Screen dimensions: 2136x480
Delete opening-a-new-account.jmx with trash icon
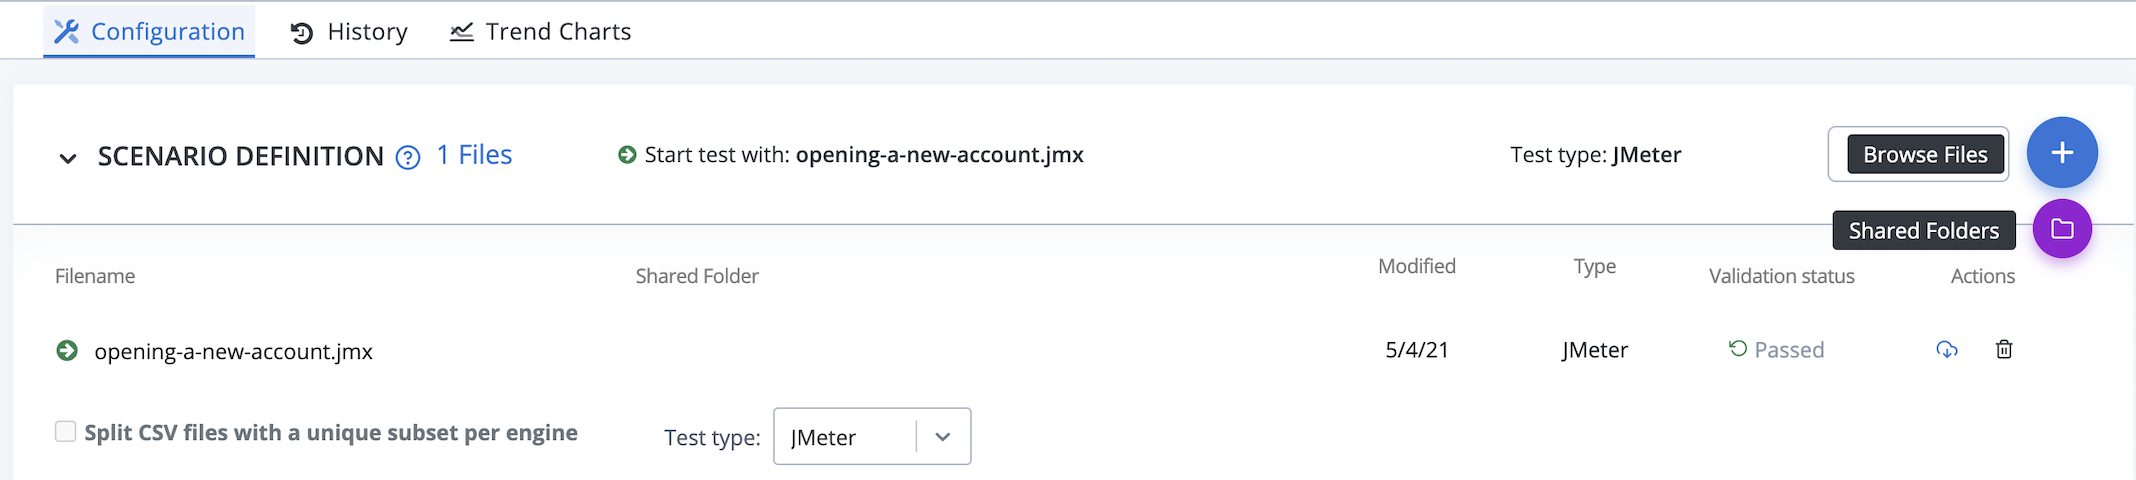click(x=2004, y=349)
